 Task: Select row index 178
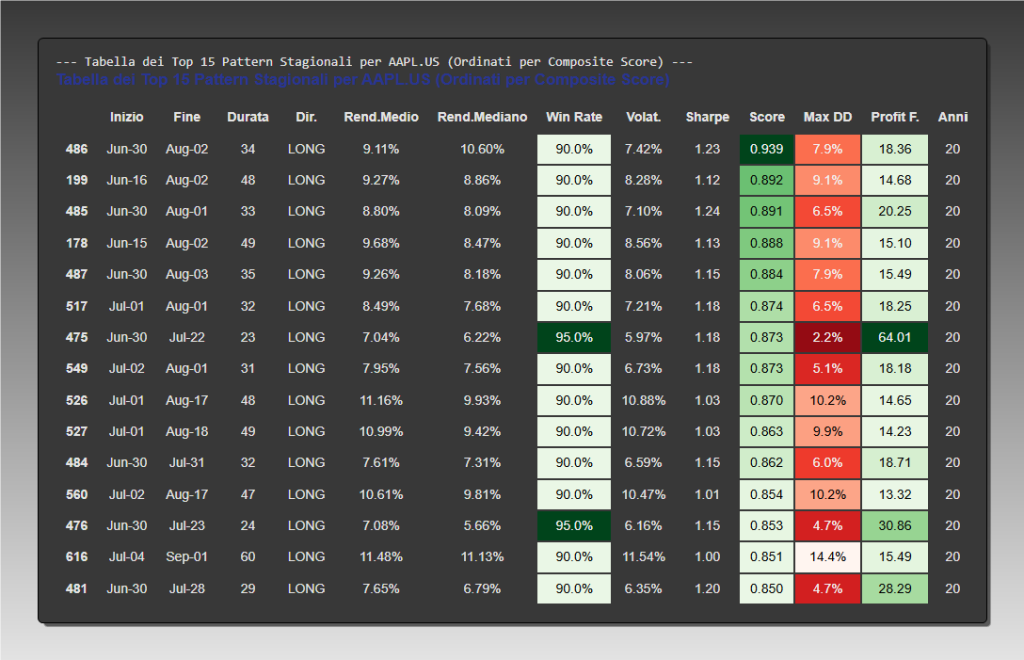tap(76, 243)
